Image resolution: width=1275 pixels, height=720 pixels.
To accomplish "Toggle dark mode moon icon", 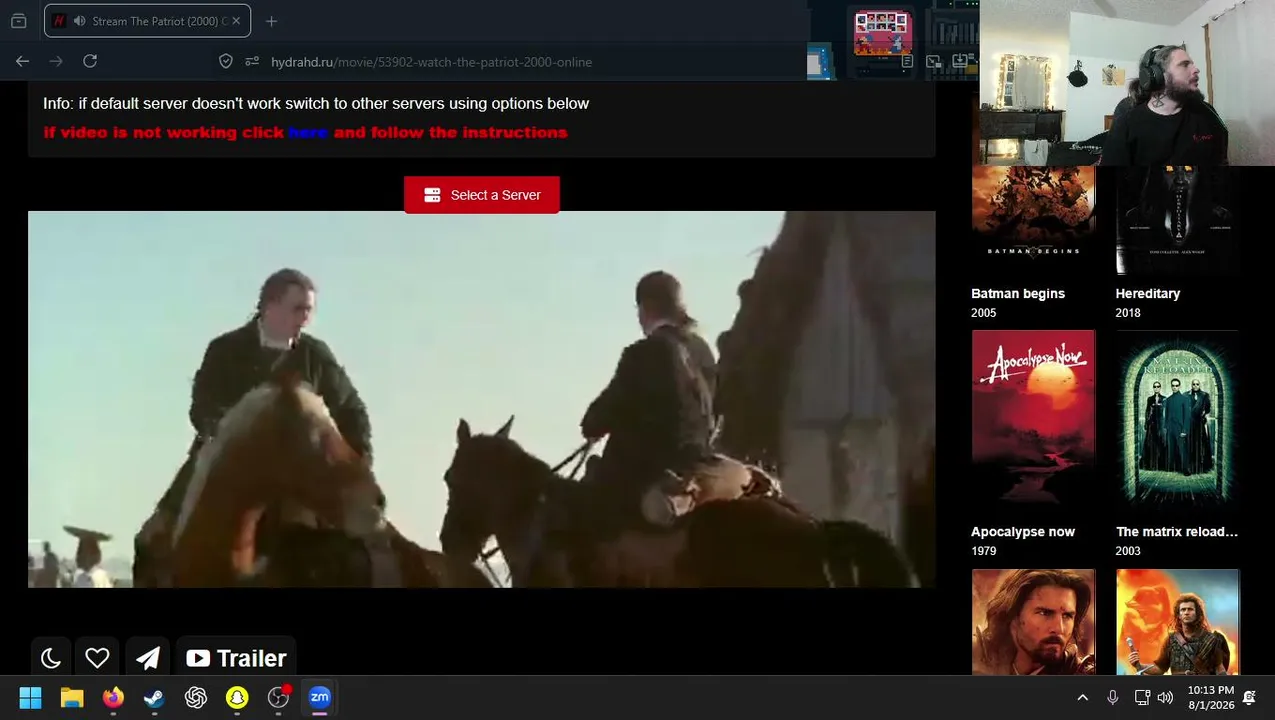I will (51, 658).
